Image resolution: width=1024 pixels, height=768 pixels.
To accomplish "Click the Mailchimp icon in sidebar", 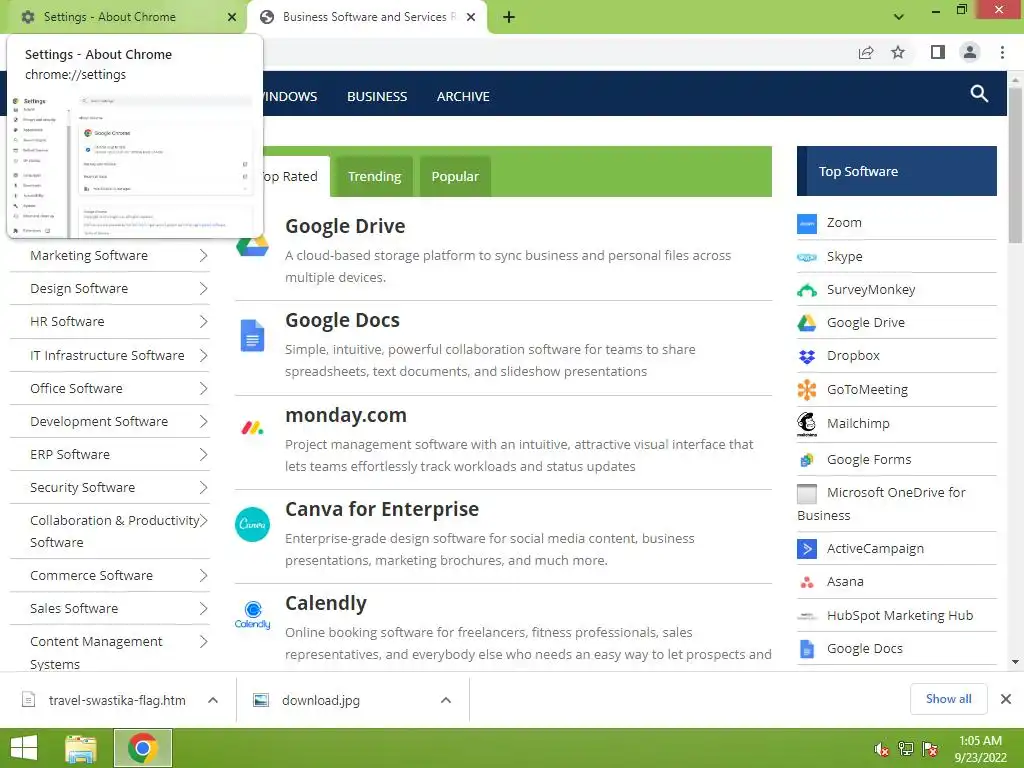I will (x=807, y=424).
